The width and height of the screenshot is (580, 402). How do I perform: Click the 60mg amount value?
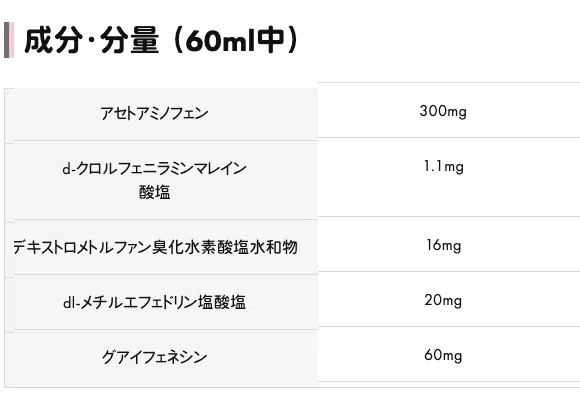coord(443,355)
